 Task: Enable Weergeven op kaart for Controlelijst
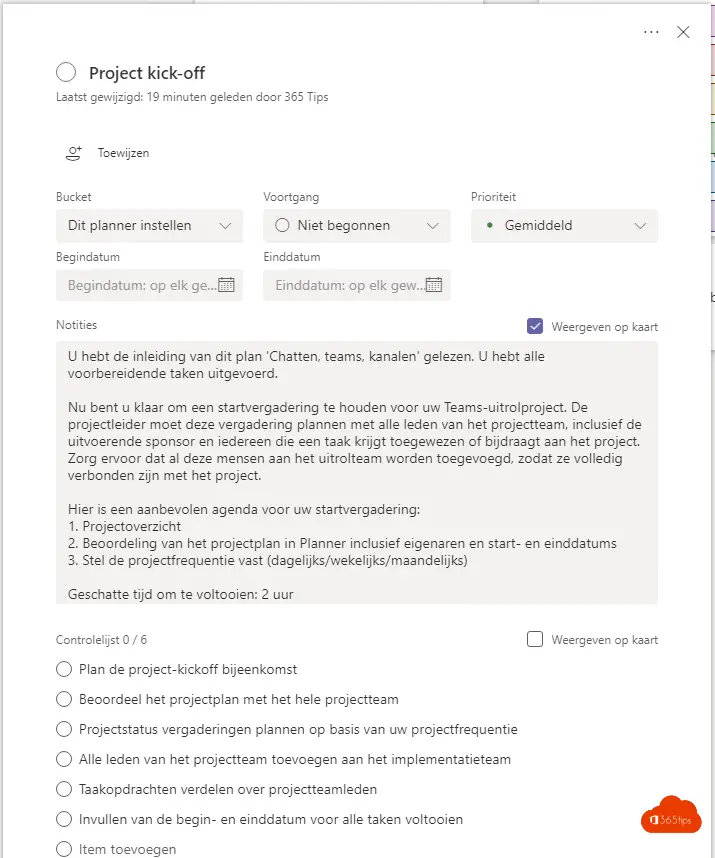(535, 640)
